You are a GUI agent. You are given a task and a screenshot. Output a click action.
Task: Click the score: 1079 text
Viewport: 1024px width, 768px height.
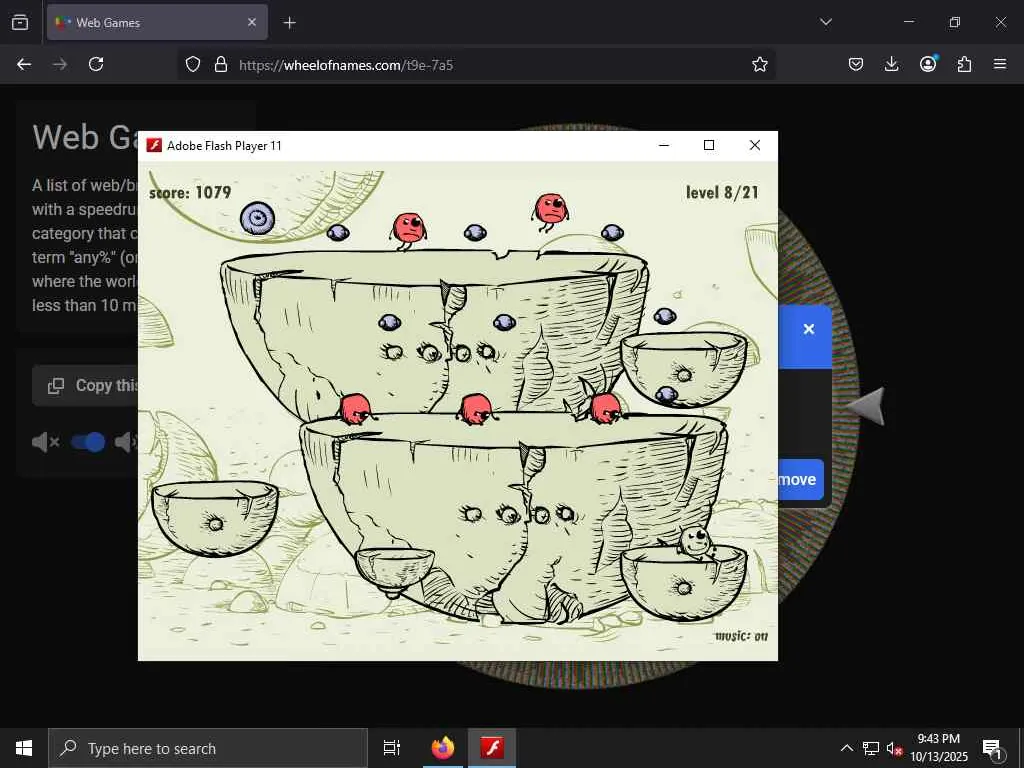190,193
